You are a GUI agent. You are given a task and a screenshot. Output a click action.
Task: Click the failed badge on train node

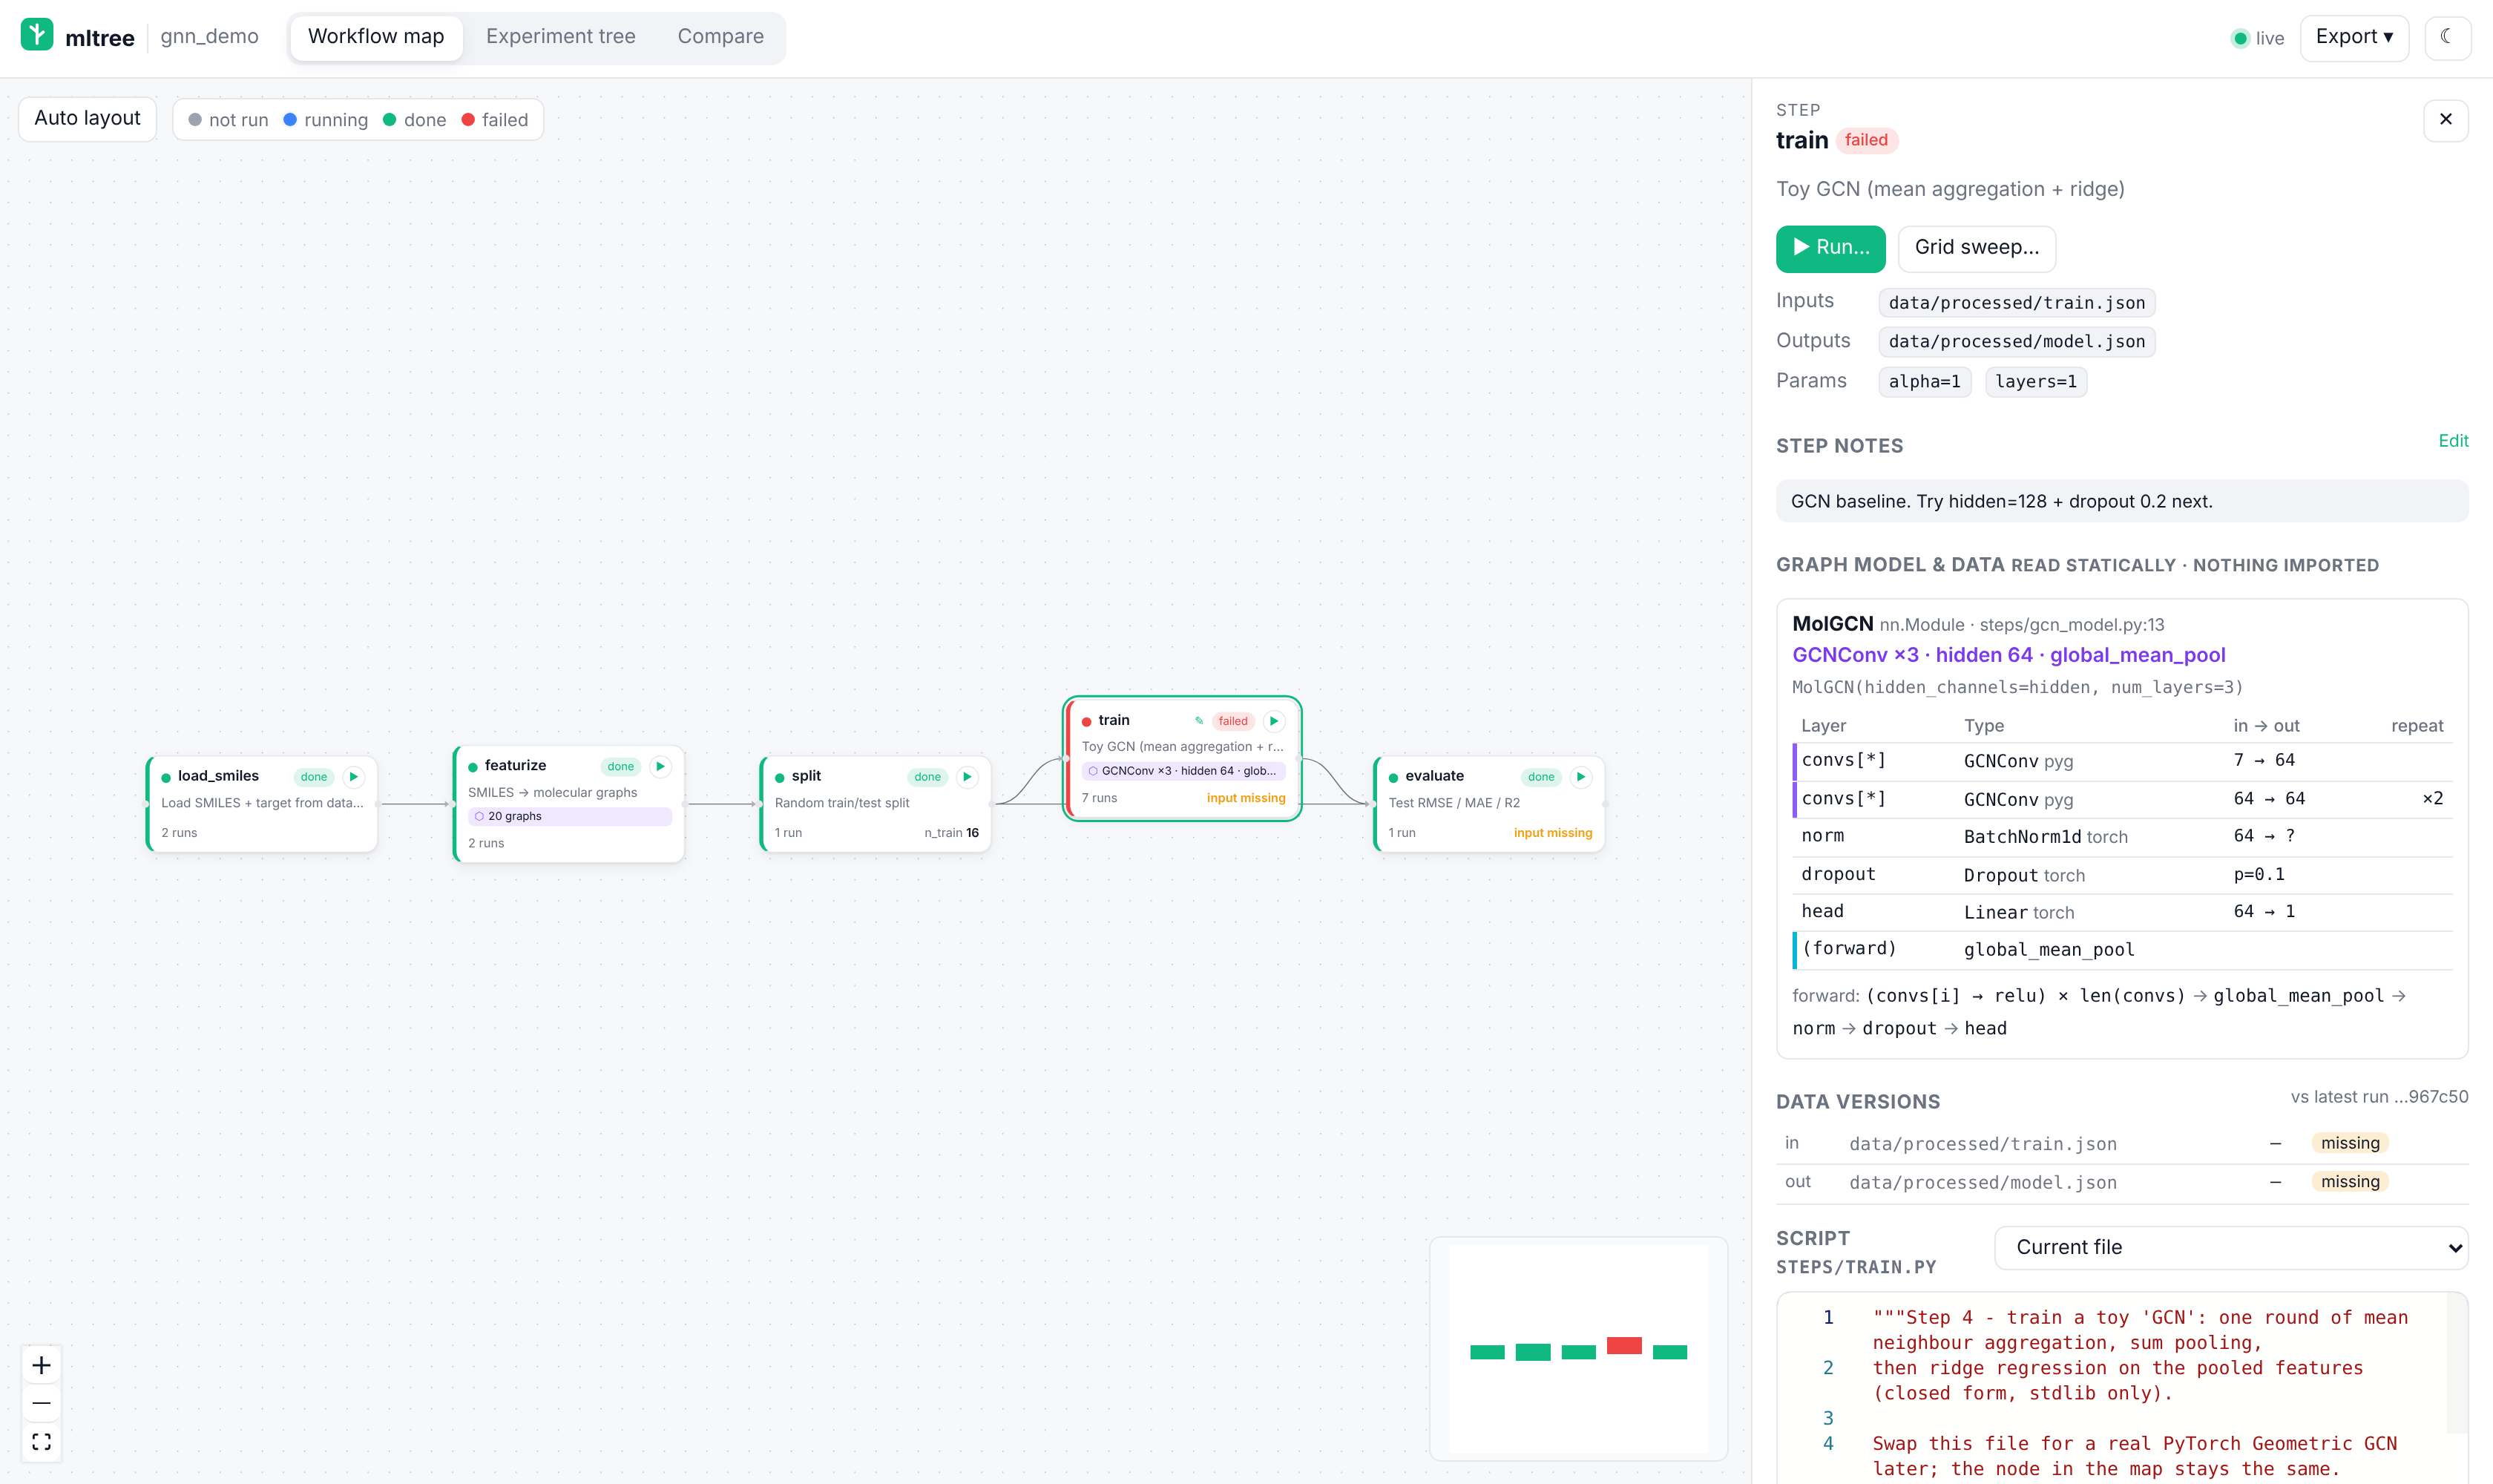point(1233,721)
